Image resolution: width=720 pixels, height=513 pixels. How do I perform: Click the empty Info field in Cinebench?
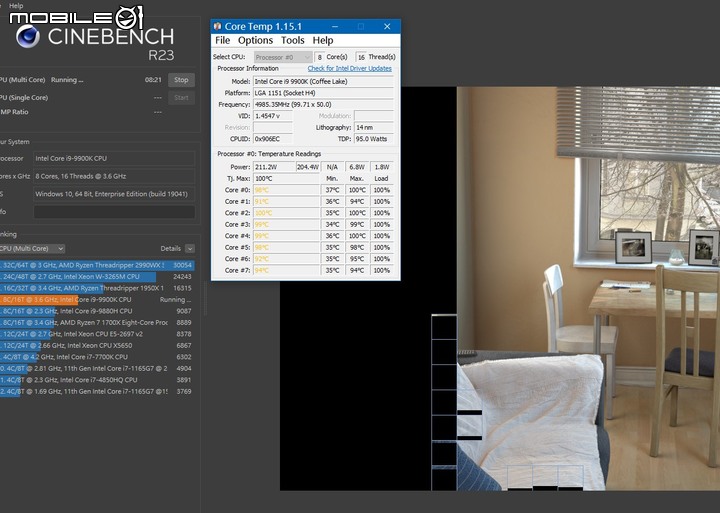(114, 212)
